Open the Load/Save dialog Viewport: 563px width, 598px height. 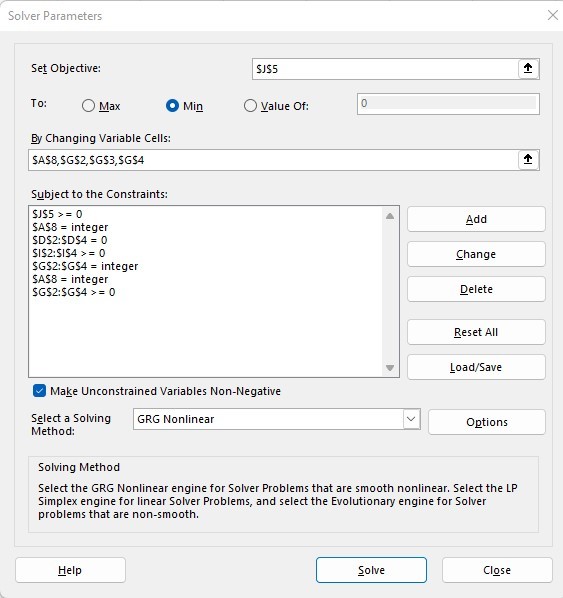click(x=476, y=367)
